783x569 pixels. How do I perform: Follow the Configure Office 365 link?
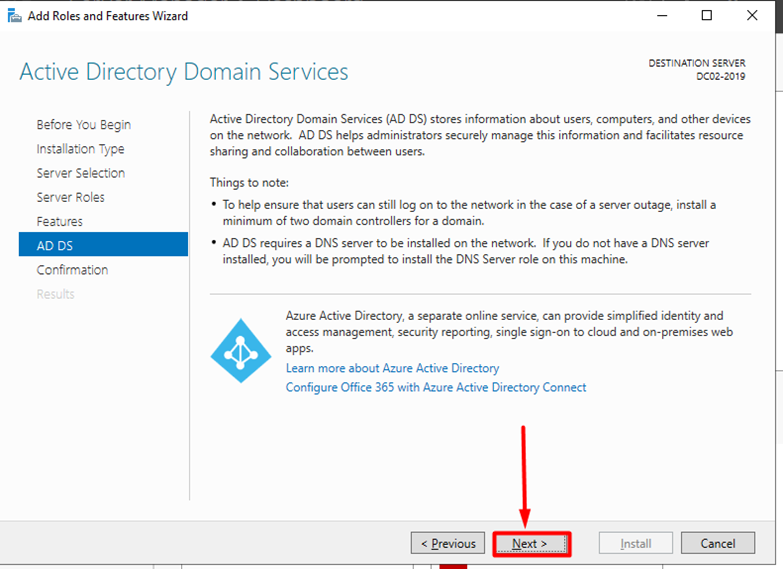coord(436,387)
